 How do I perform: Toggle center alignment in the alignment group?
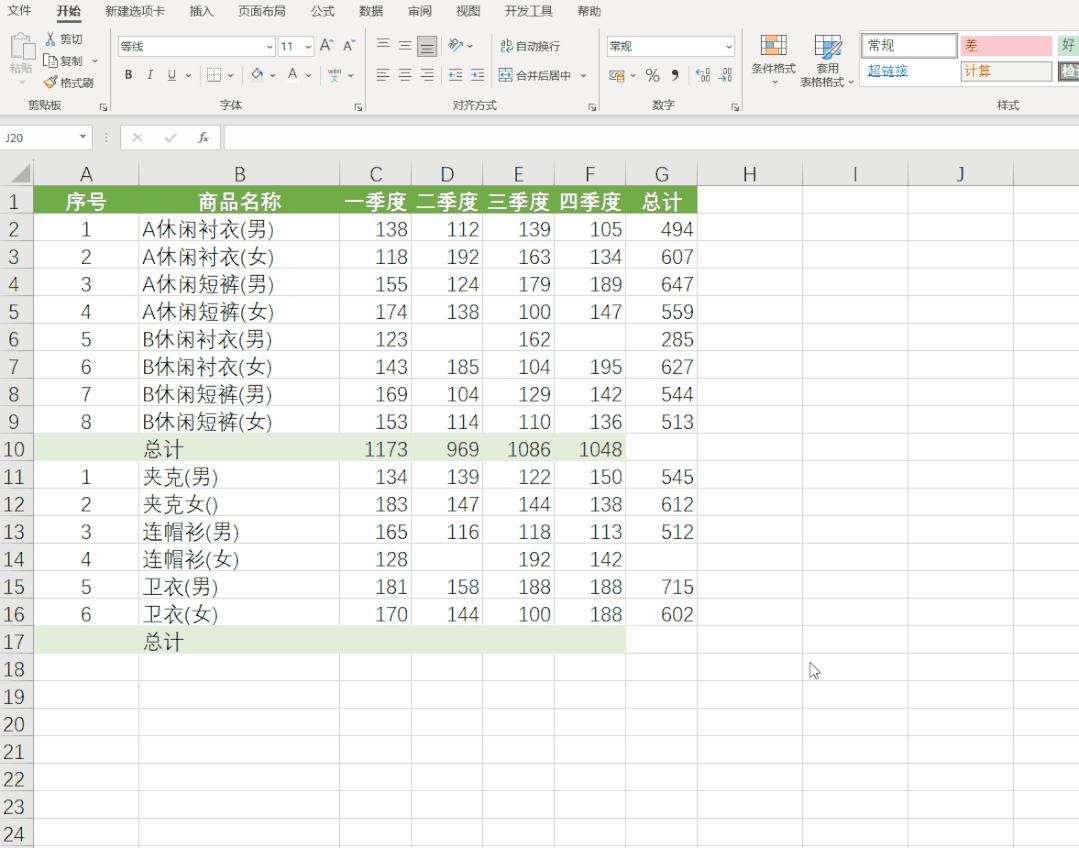point(403,75)
